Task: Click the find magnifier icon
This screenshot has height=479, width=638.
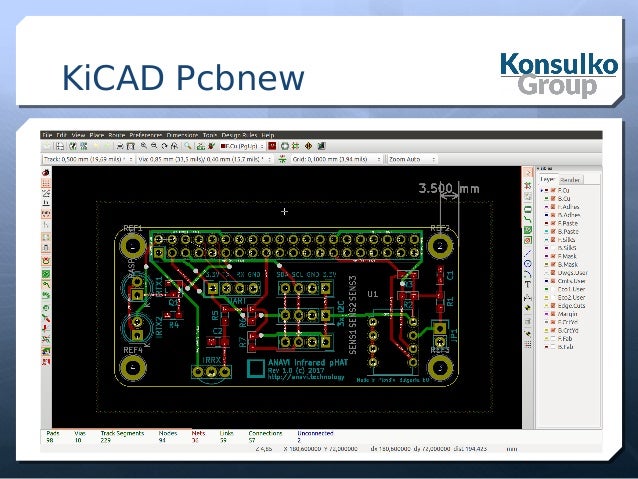Action: coord(188,146)
